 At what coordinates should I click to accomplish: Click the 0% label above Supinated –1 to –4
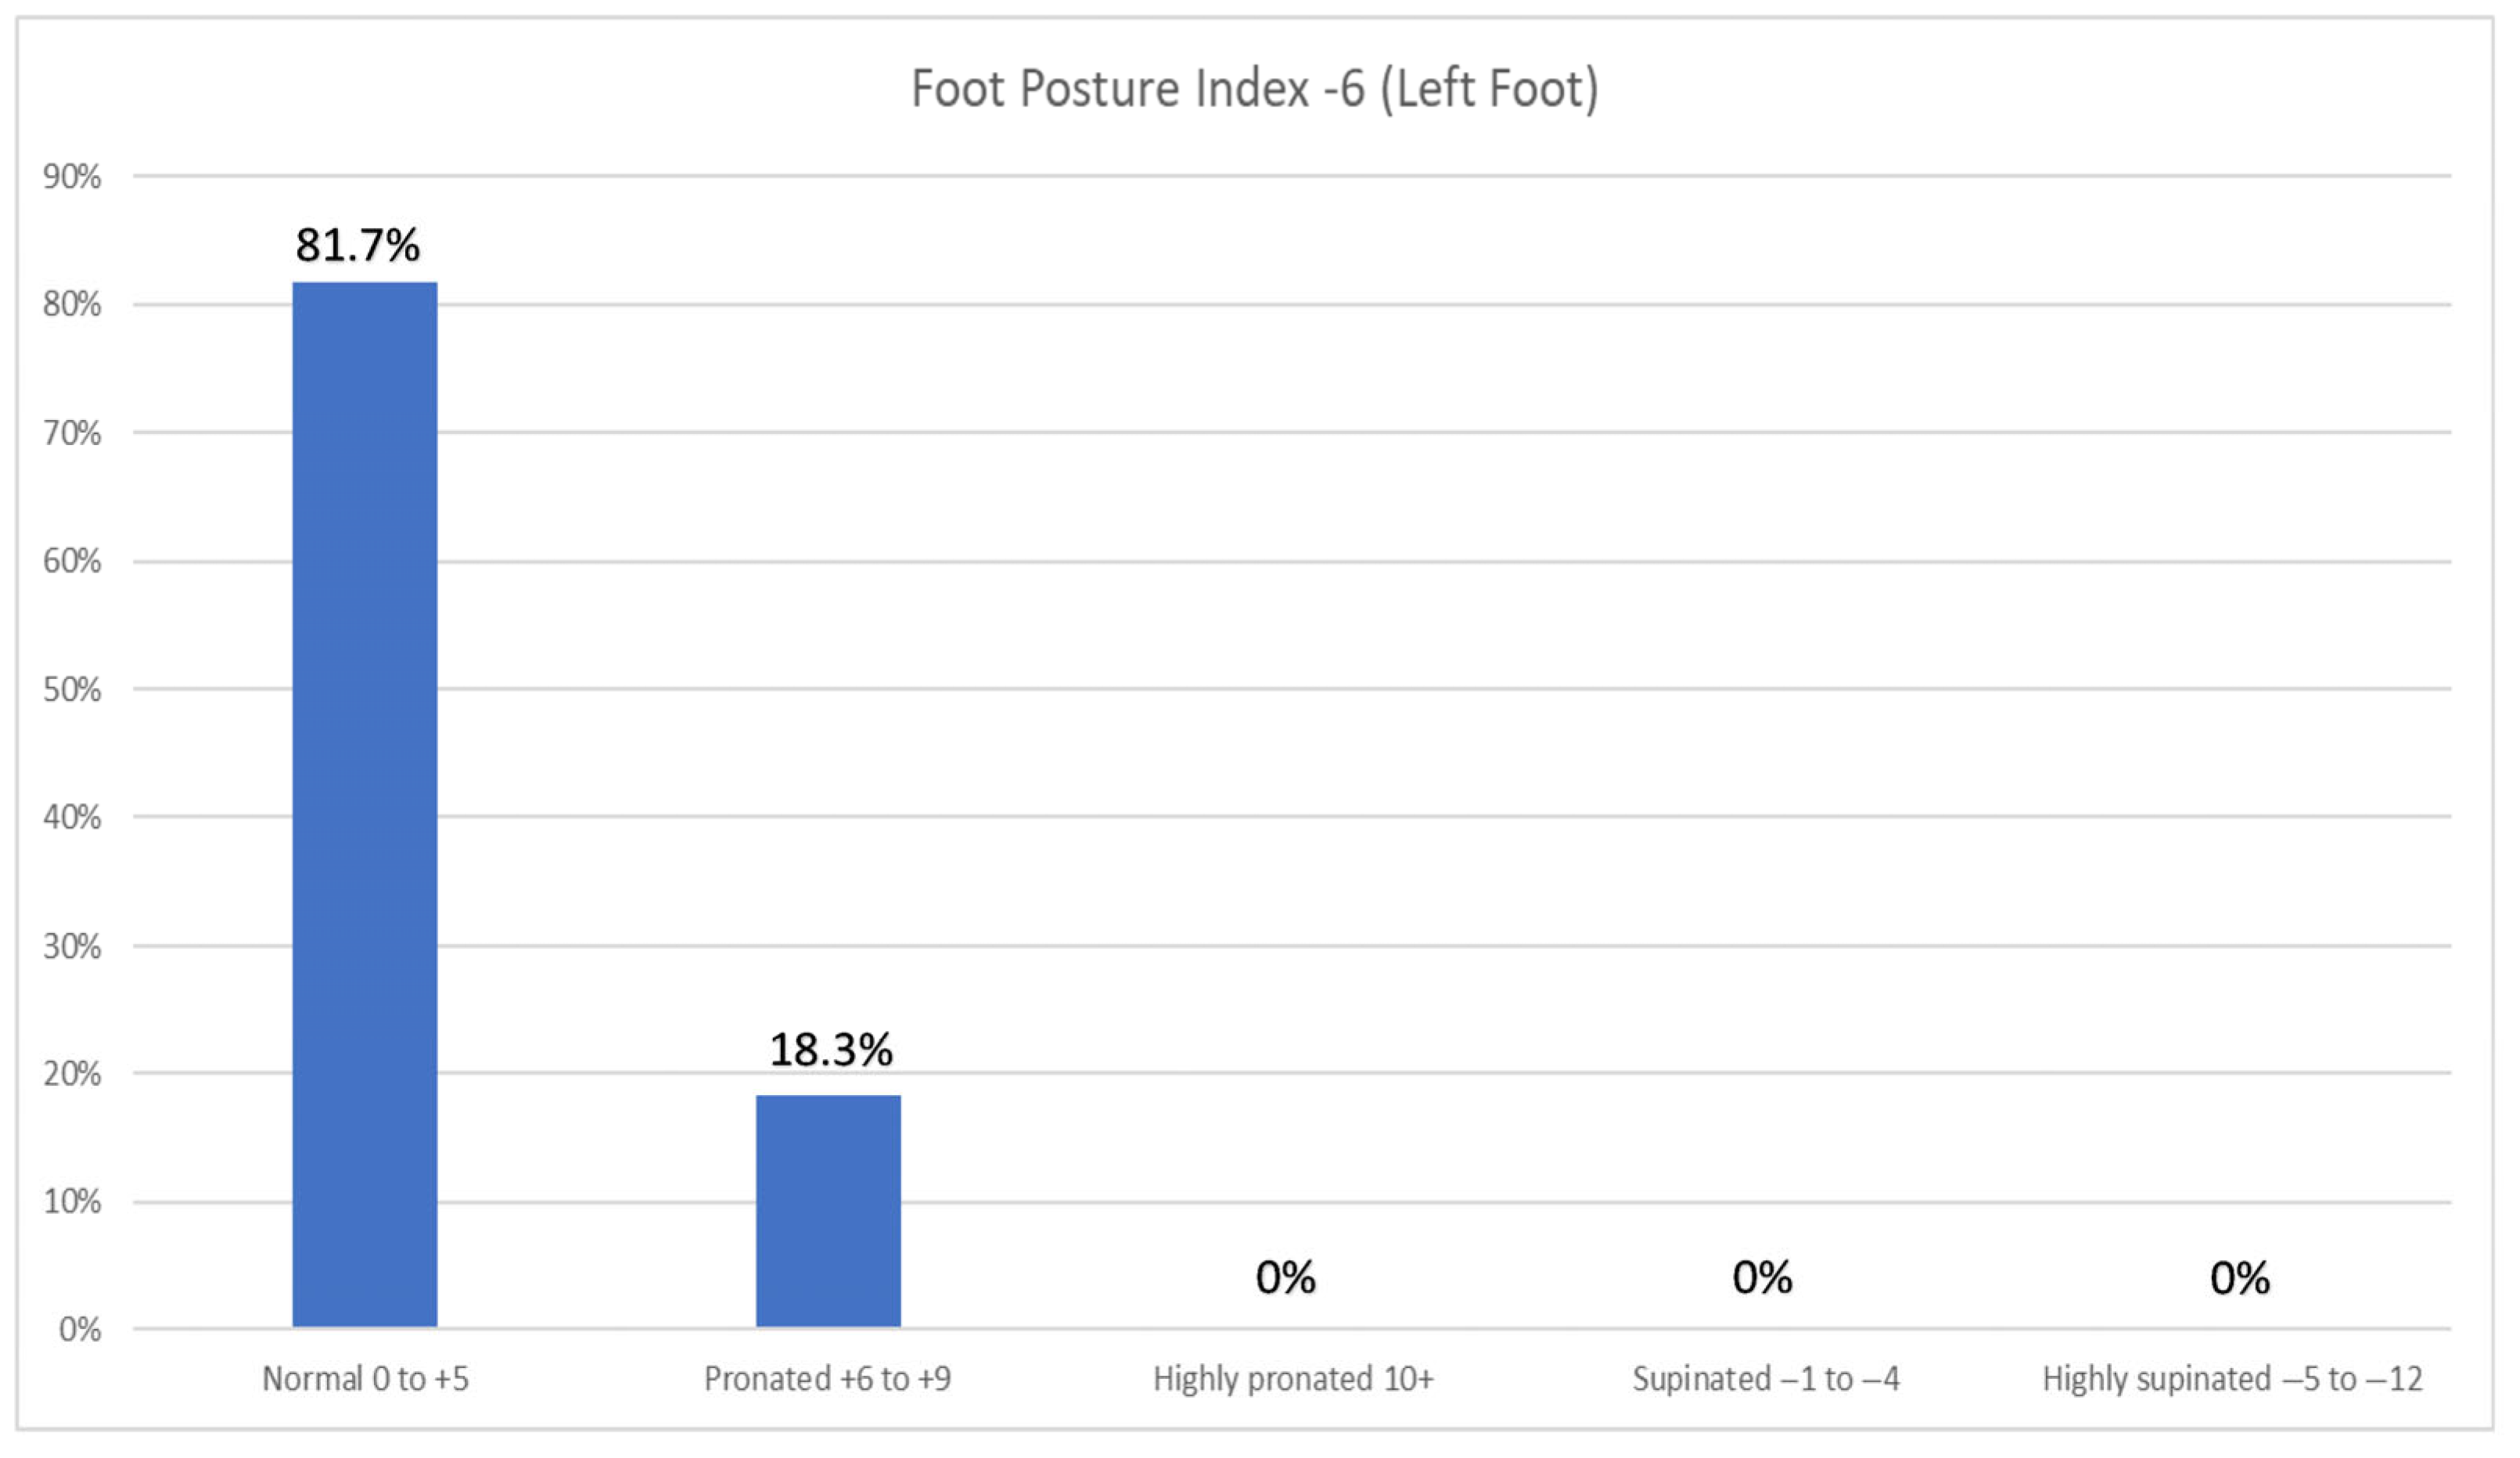(x=1762, y=1277)
